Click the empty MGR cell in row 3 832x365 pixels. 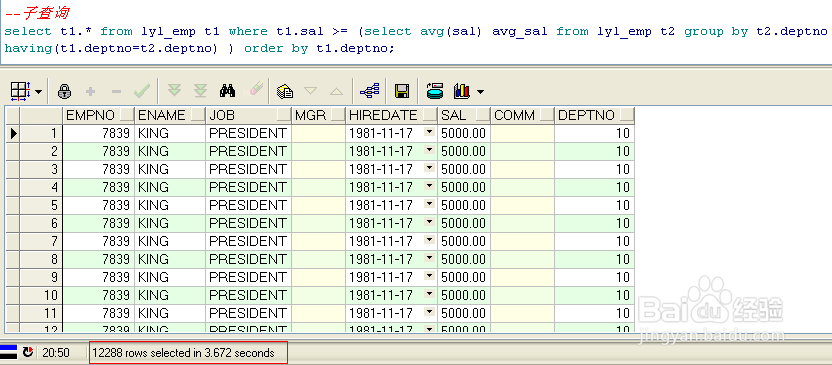[319, 169]
